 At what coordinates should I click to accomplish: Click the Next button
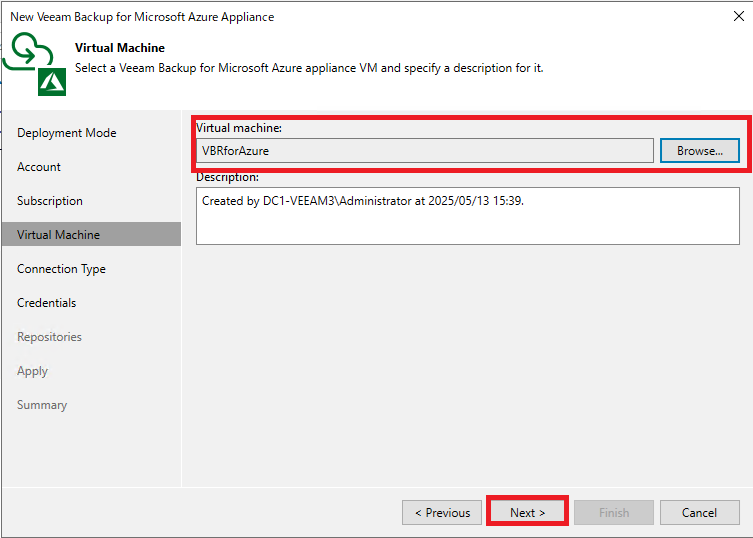point(527,513)
